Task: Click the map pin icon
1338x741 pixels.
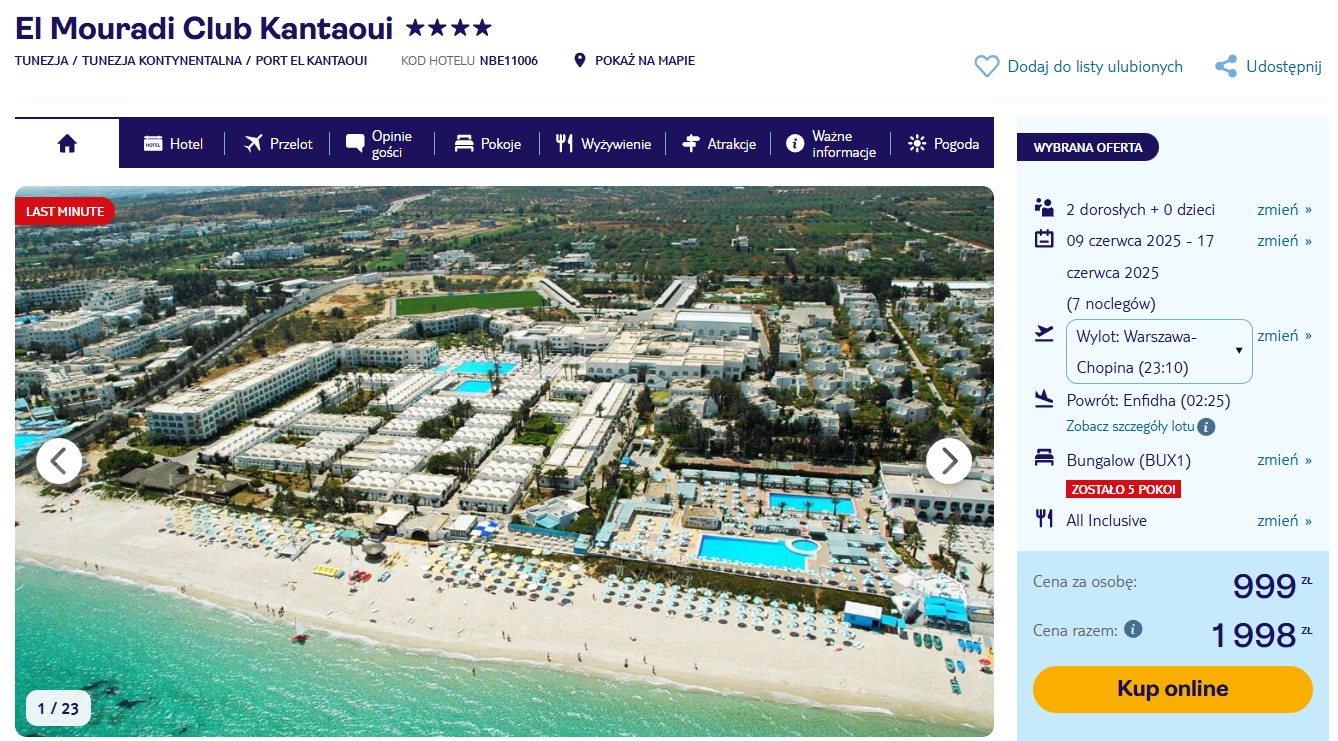Action: 579,61
